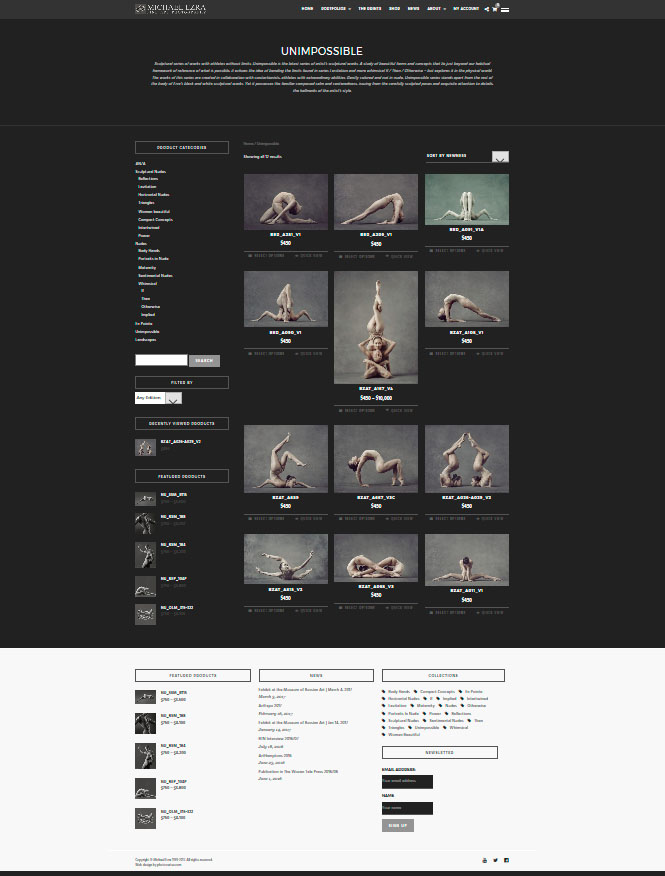
Task: Click the Sign Up newsletter button
Action: click(398, 826)
